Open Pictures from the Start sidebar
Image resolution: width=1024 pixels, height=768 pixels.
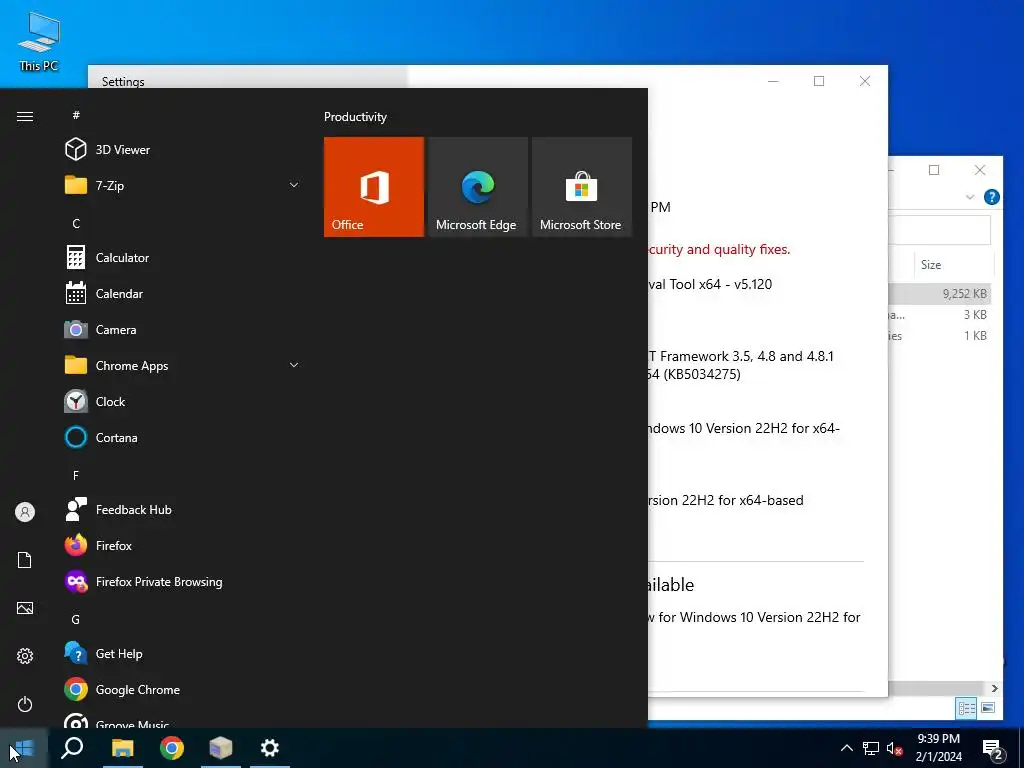pyautogui.click(x=25, y=608)
